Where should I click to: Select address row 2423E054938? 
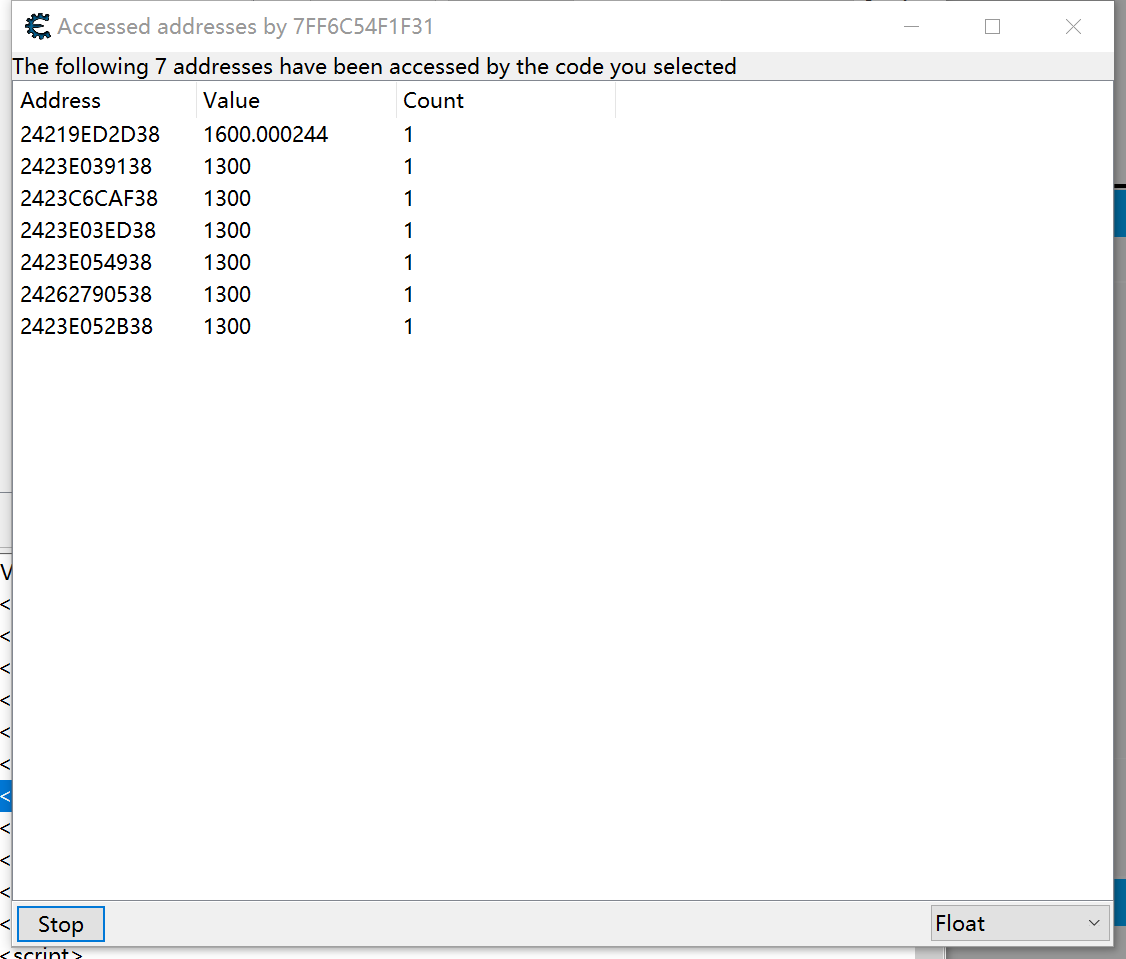[x=86, y=263]
